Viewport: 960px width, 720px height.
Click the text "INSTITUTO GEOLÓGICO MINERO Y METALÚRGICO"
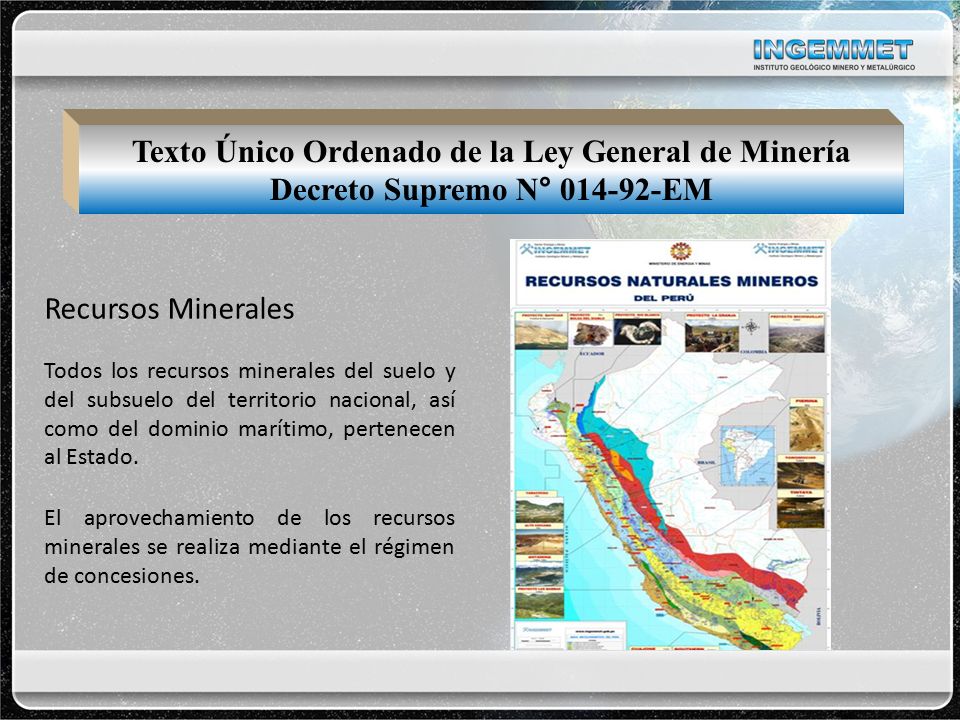pos(834,67)
